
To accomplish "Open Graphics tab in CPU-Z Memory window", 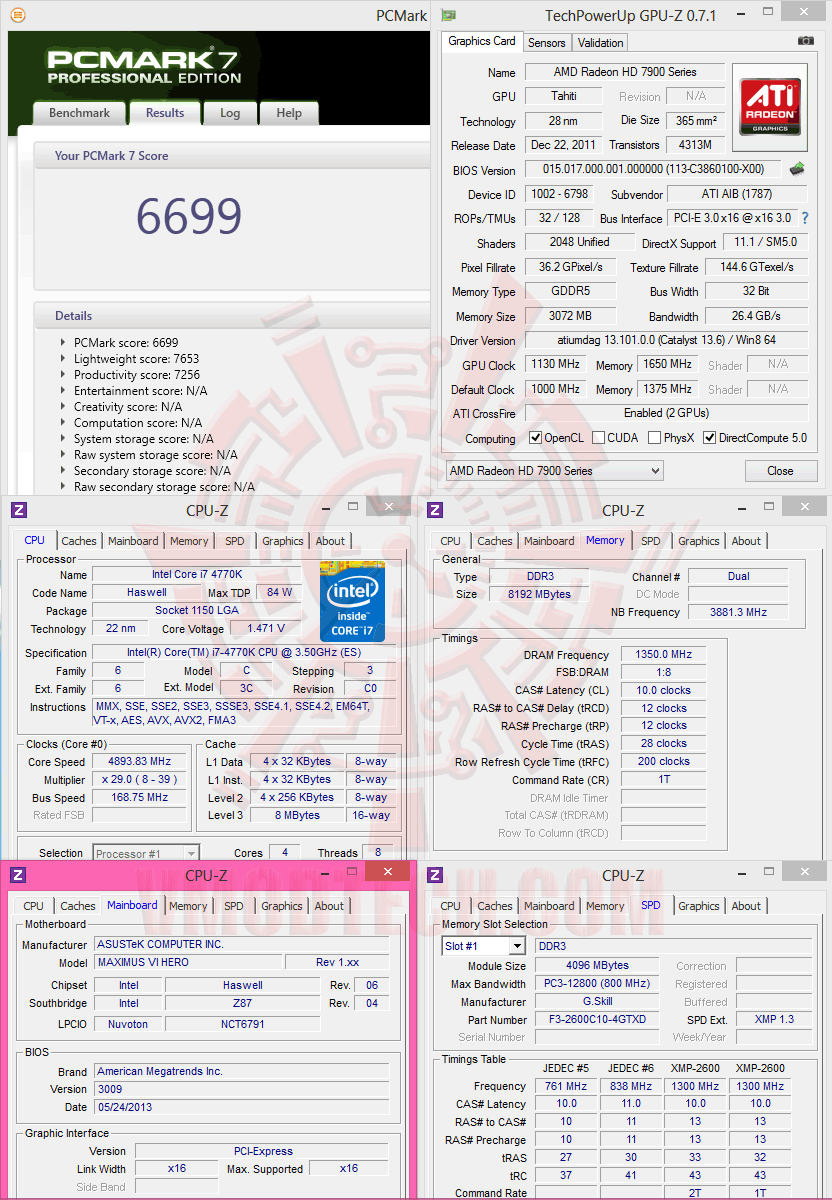I will point(698,541).
